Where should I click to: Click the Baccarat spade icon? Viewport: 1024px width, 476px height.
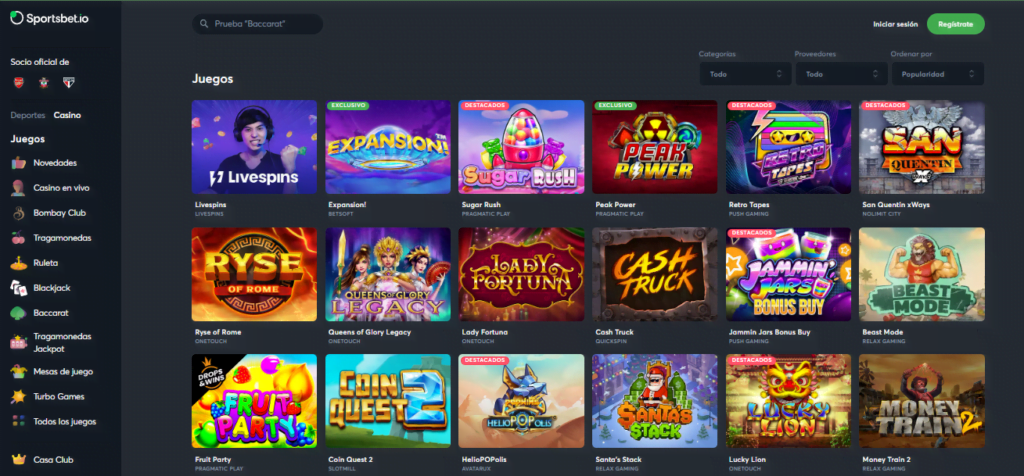[x=18, y=313]
